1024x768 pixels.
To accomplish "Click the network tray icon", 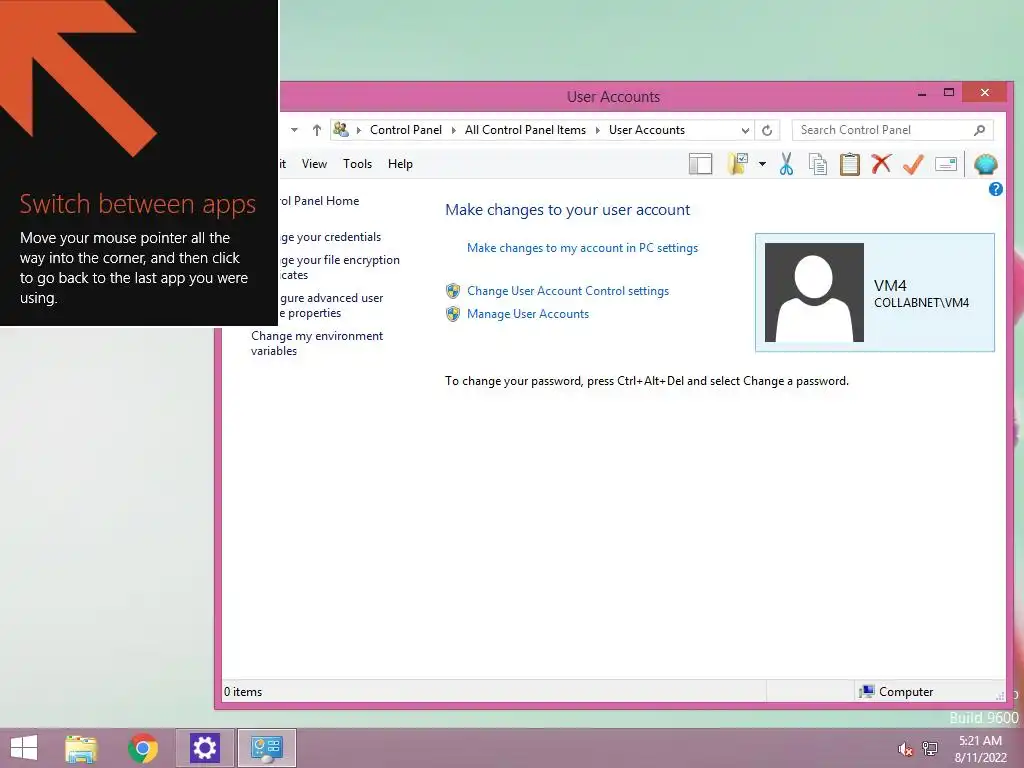I will tap(930, 748).
